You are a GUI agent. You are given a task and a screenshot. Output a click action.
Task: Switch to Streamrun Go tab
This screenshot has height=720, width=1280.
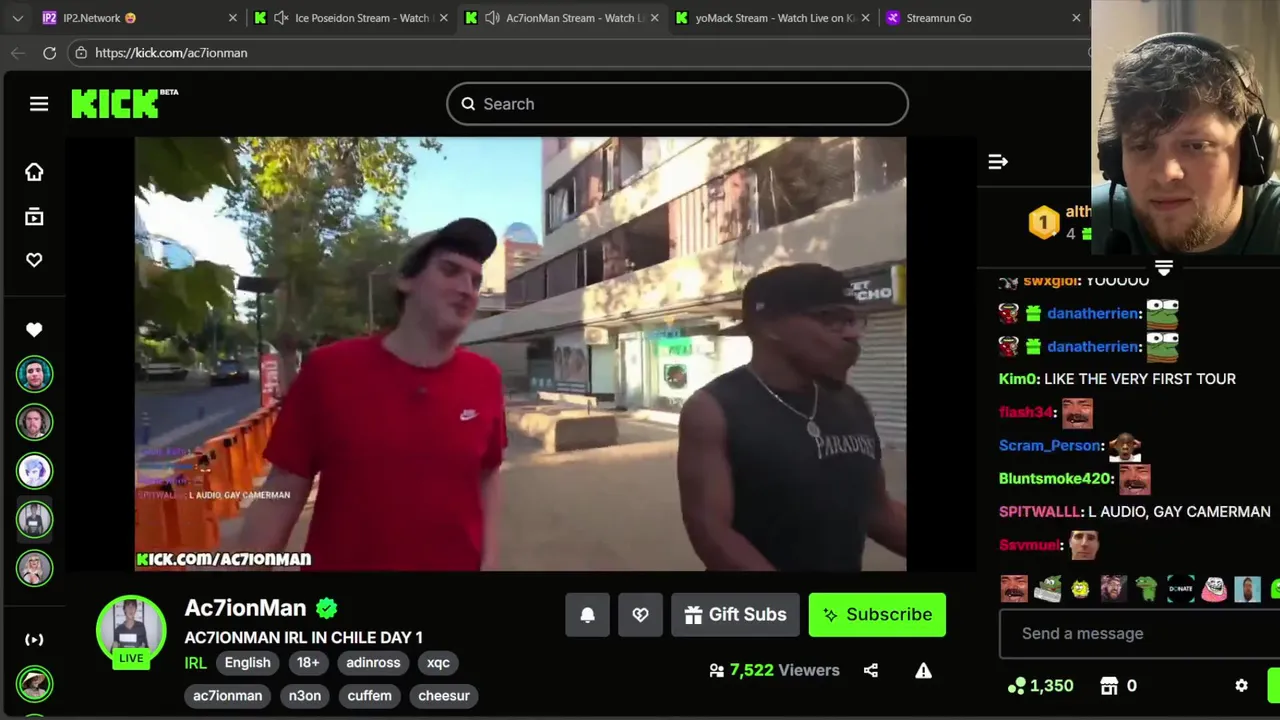click(980, 18)
